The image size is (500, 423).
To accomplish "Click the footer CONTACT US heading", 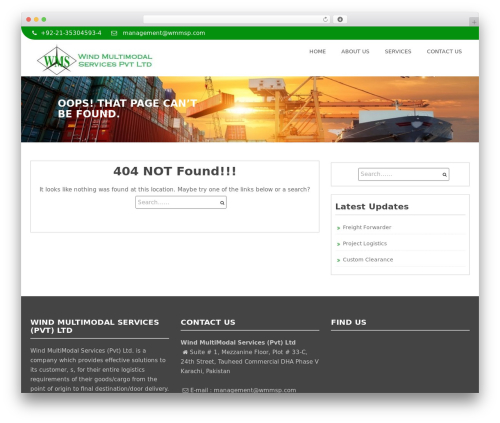I will 208,323.
